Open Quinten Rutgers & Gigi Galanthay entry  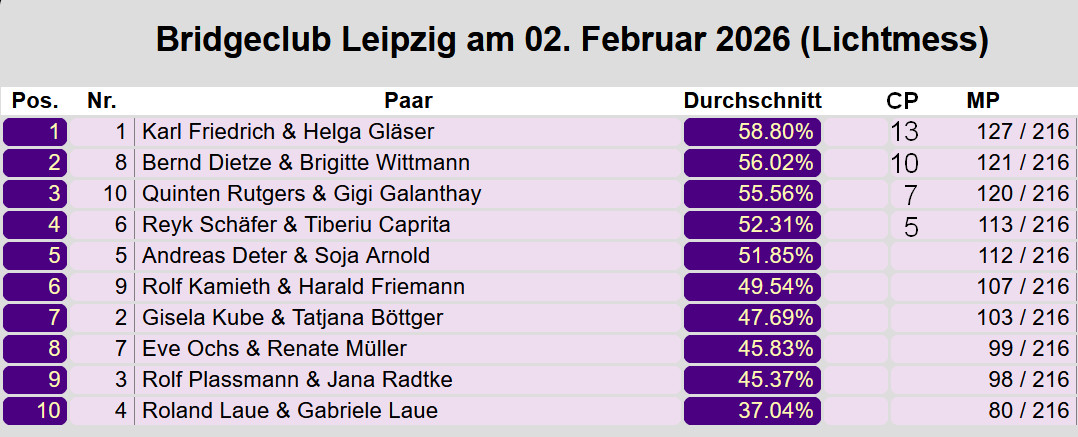tap(311, 193)
